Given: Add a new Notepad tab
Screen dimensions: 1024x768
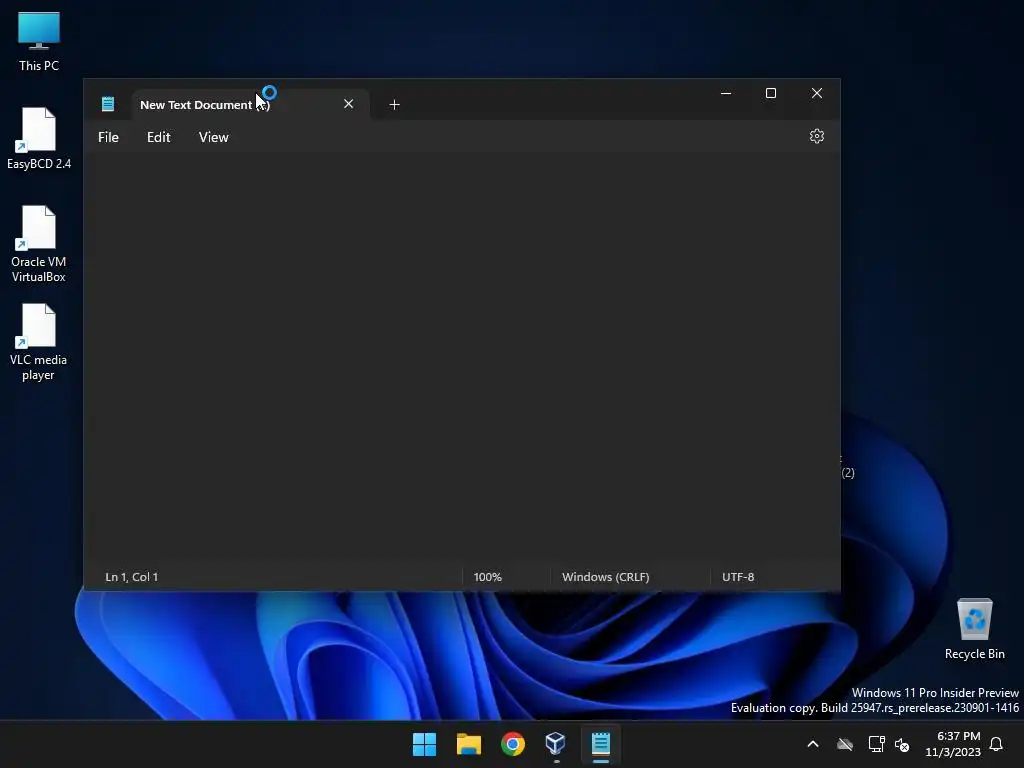Looking at the screenshot, I should click(394, 104).
